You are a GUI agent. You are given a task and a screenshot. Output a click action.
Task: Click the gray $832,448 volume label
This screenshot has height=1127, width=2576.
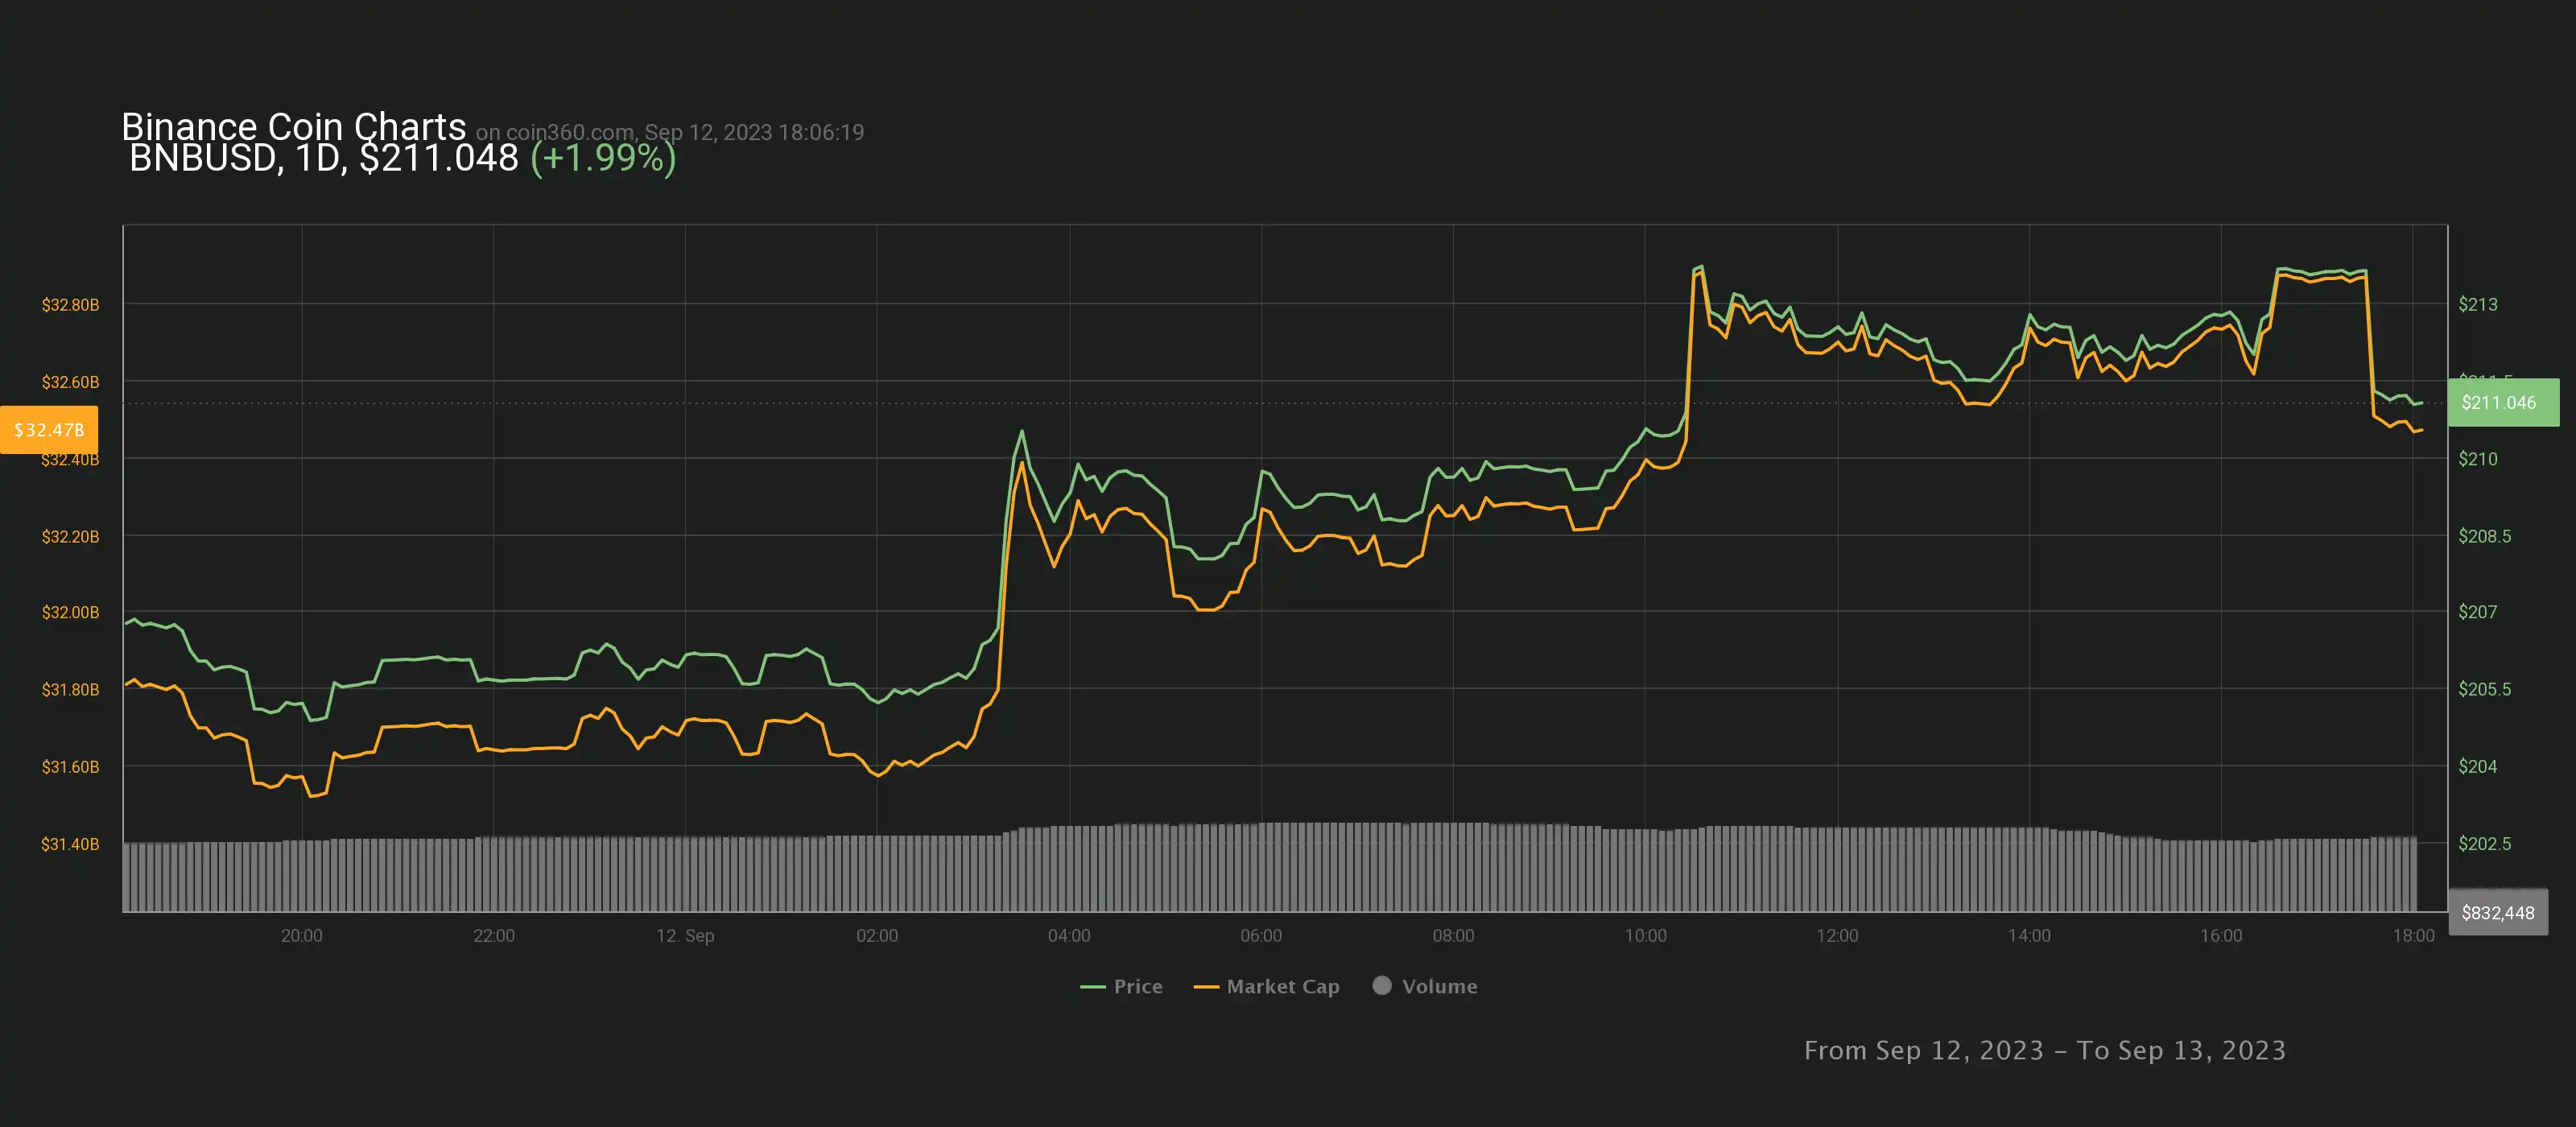tap(2497, 912)
